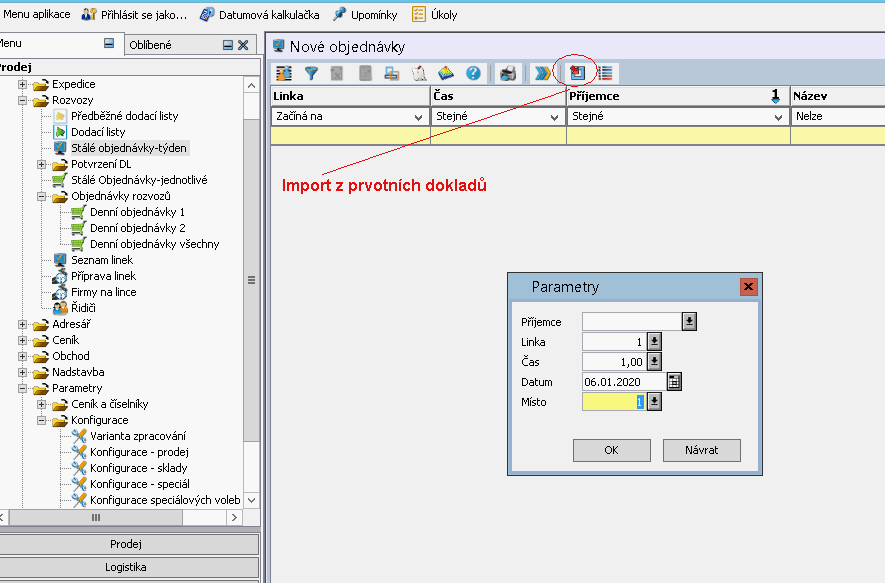Open the Příjemce dropdown in Parametry
Viewport: 885px width, 583px height.
[x=689, y=322]
